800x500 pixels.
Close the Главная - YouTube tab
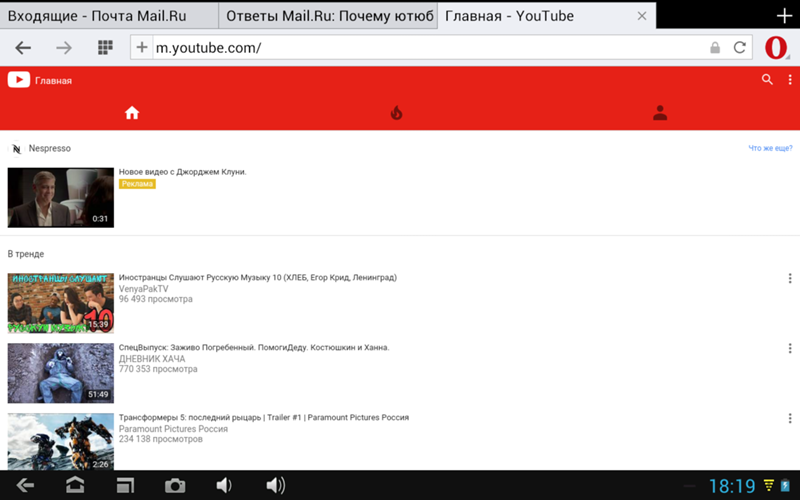642,16
